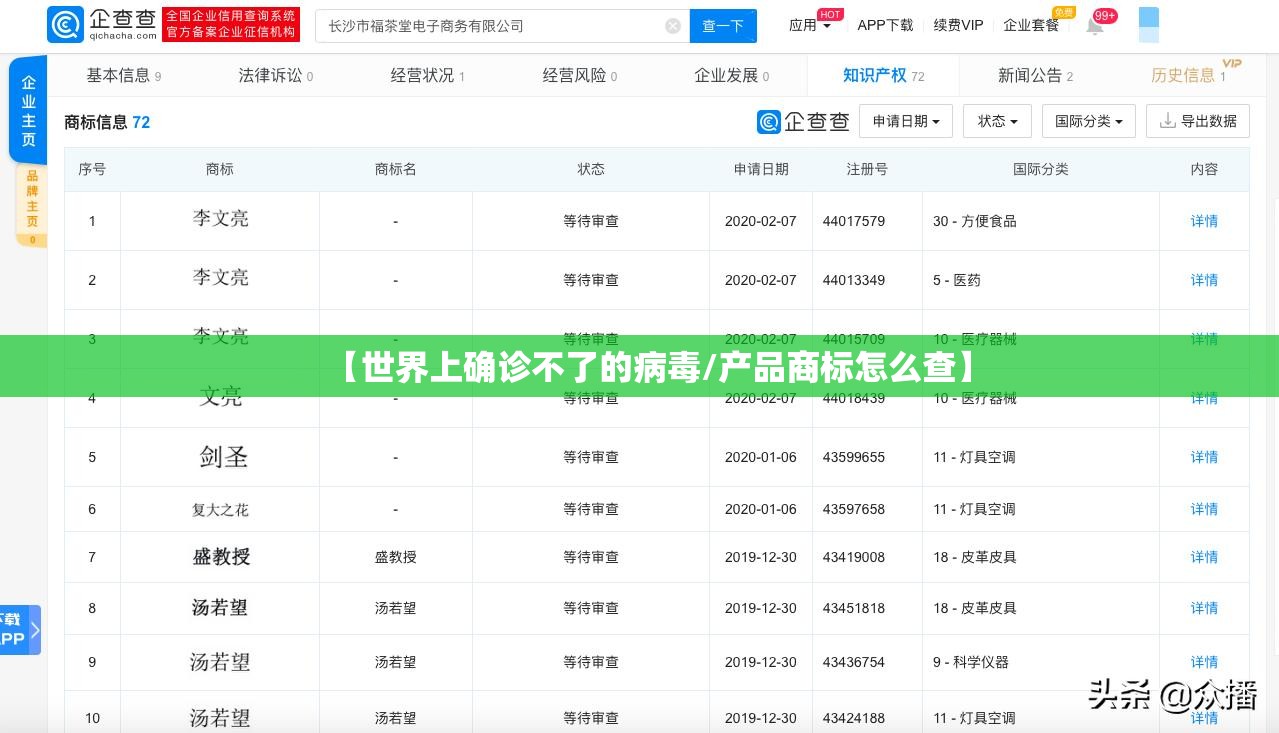Open the user avatar menu
Image resolution: width=1279 pixels, height=733 pixels.
click(x=1149, y=25)
